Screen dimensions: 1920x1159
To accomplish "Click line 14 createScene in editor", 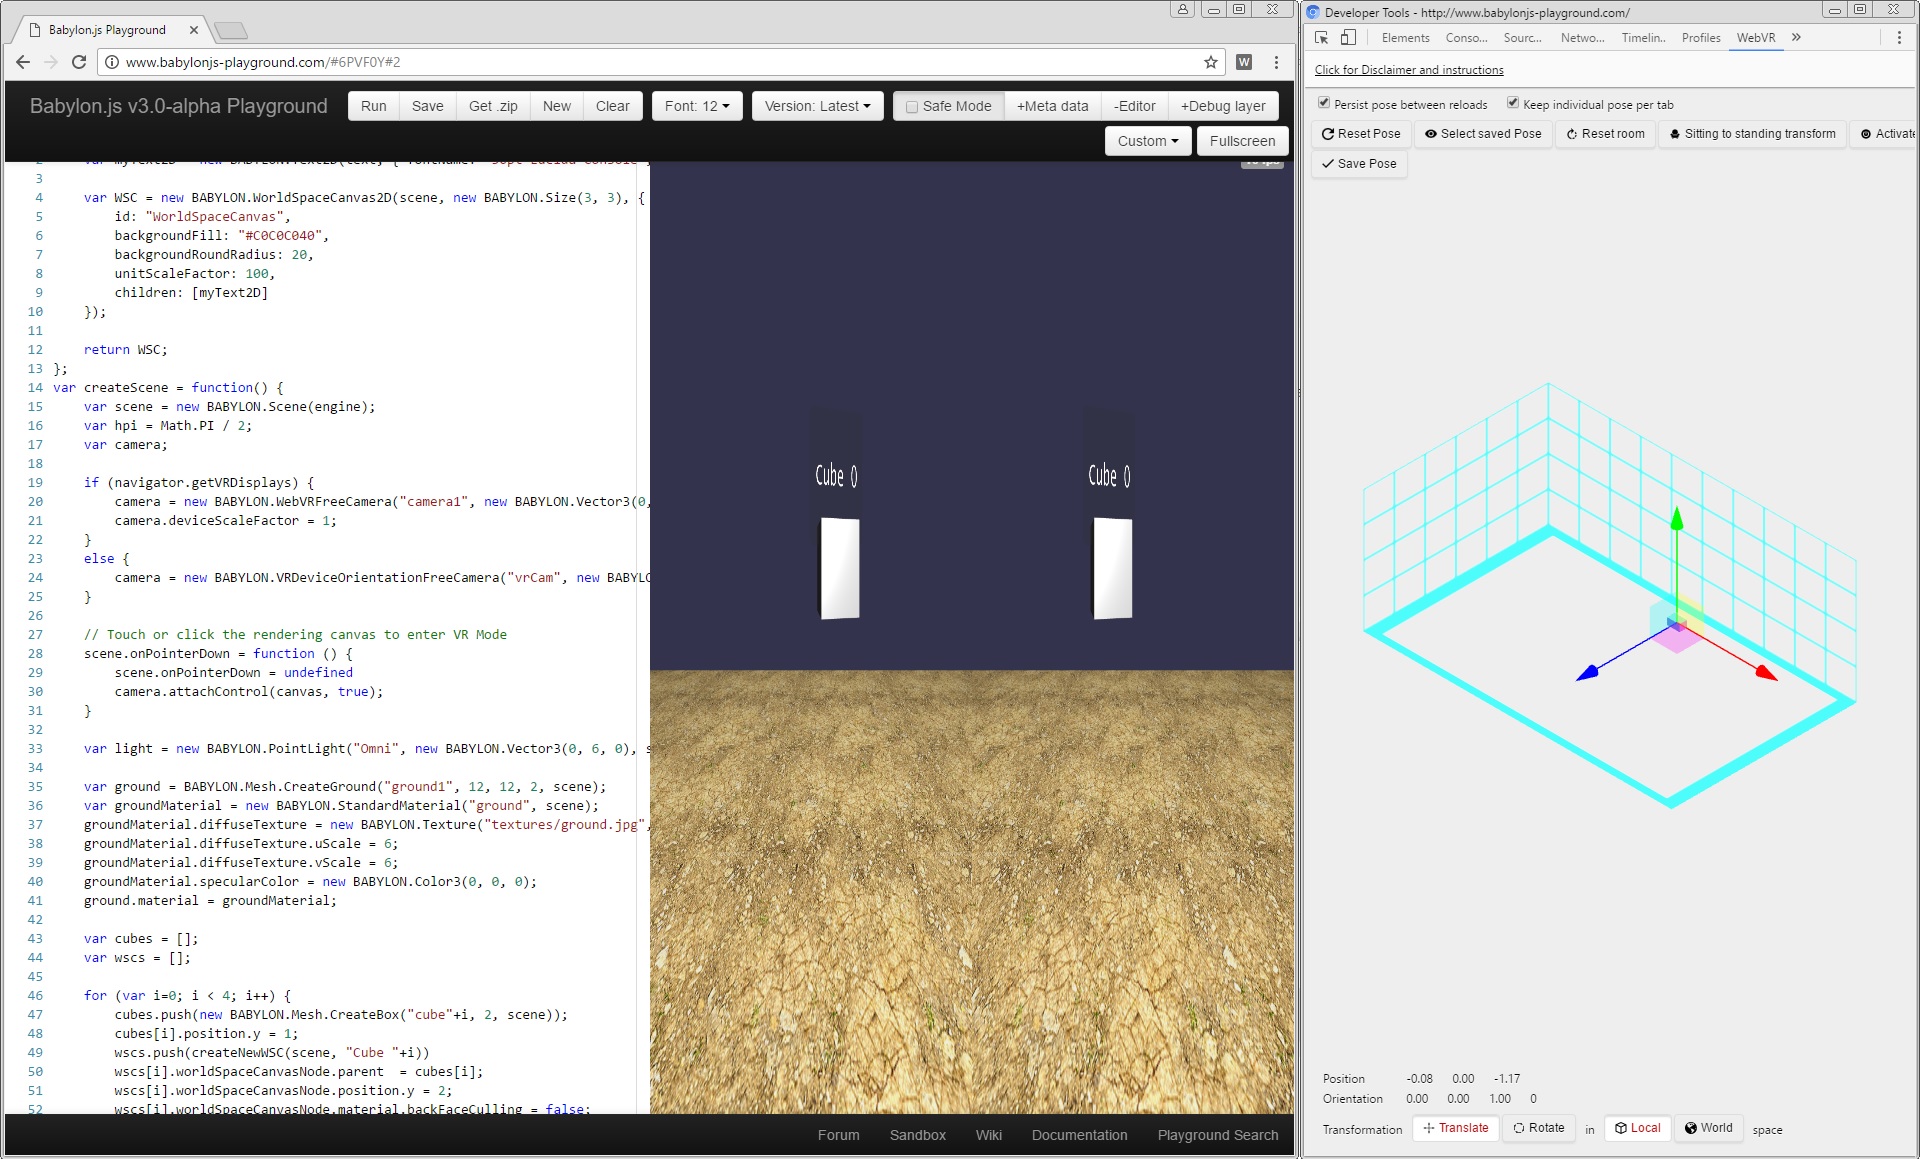I will [x=169, y=387].
